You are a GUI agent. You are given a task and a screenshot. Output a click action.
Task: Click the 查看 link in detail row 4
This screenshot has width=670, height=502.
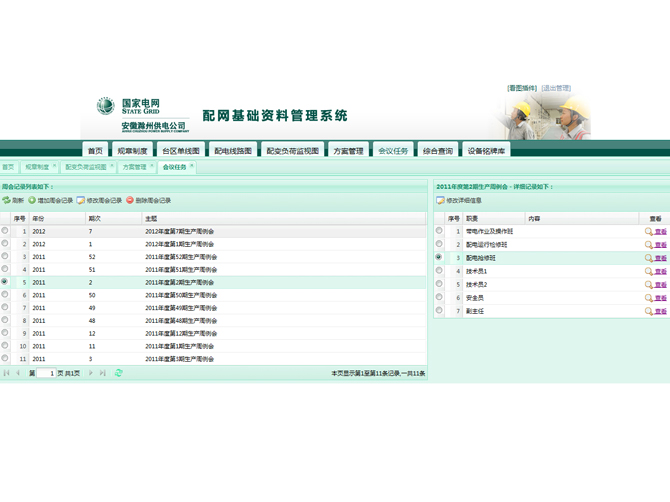[661, 271]
